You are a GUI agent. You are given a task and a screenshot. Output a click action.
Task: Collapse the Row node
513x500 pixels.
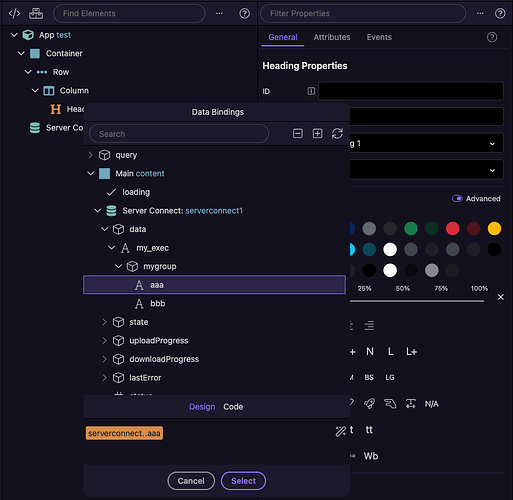[x=28, y=72]
